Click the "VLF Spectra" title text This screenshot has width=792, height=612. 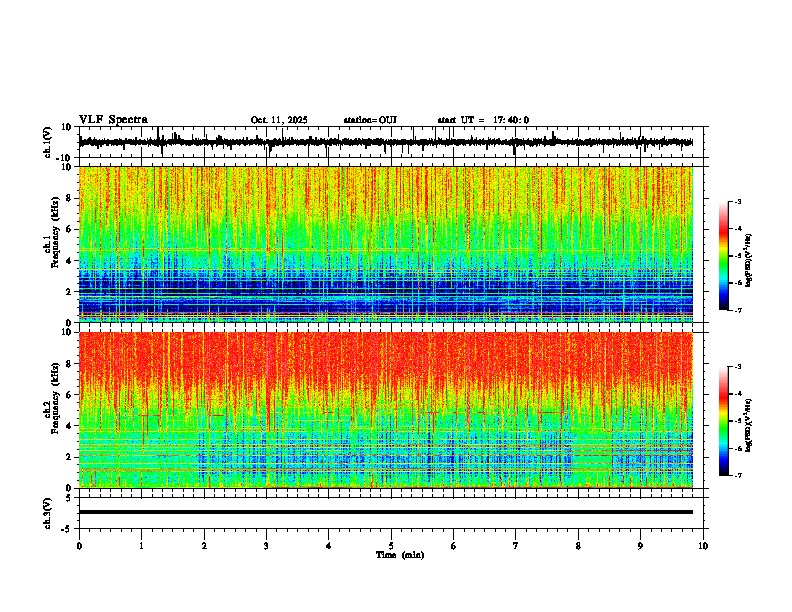(x=113, y=120)
